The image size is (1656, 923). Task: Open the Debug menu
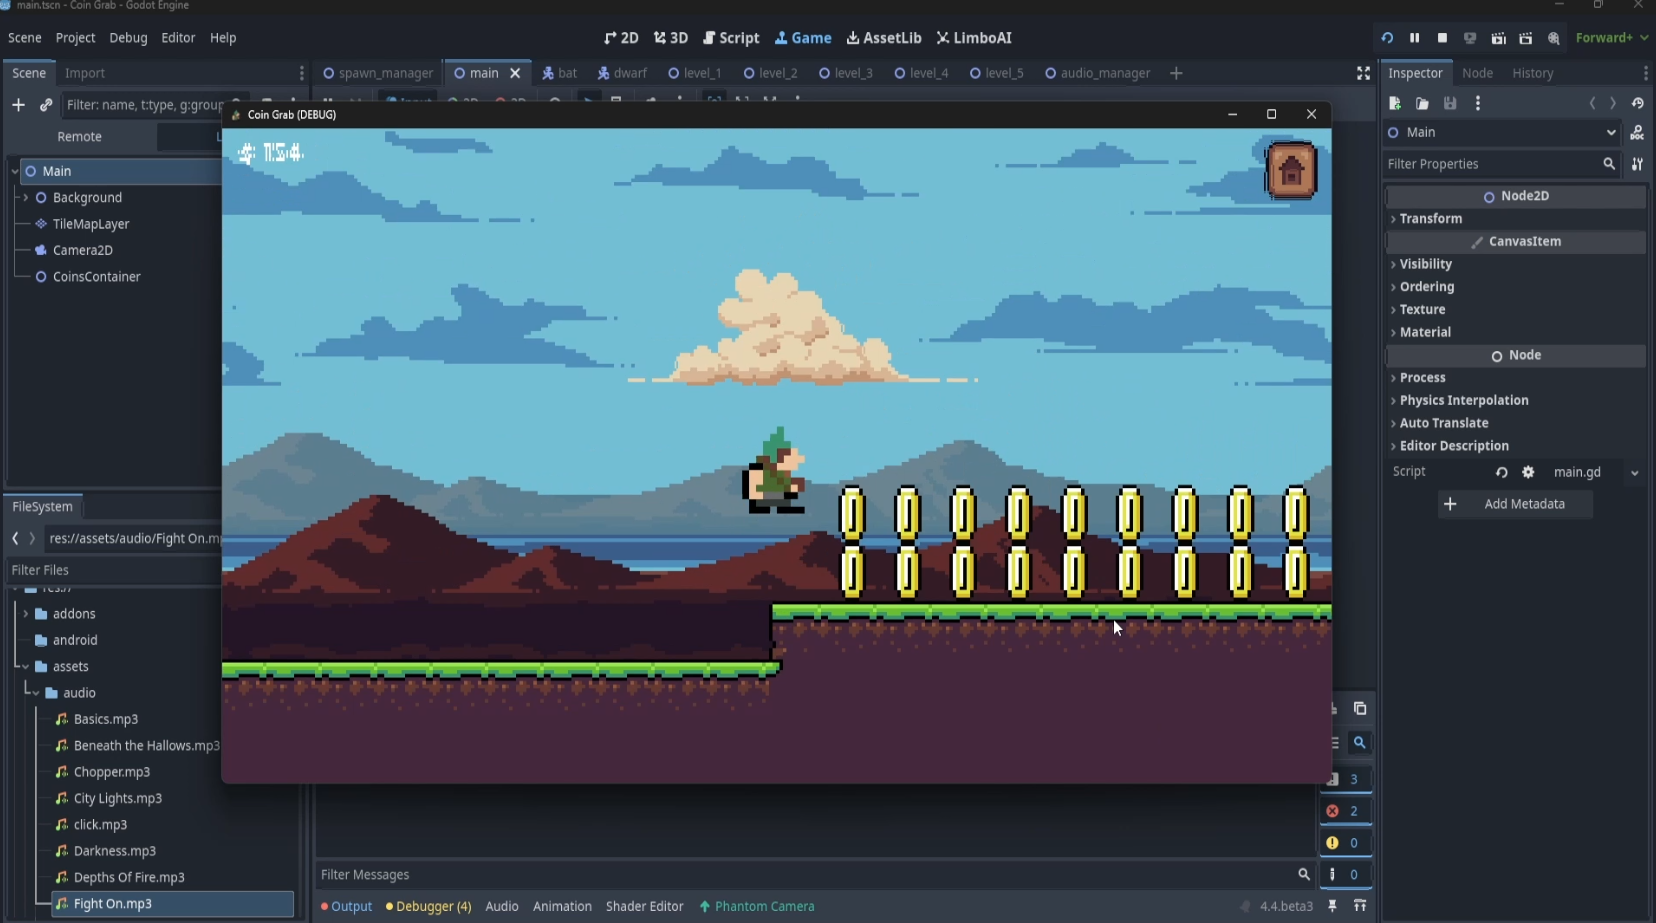click(128, 38)
